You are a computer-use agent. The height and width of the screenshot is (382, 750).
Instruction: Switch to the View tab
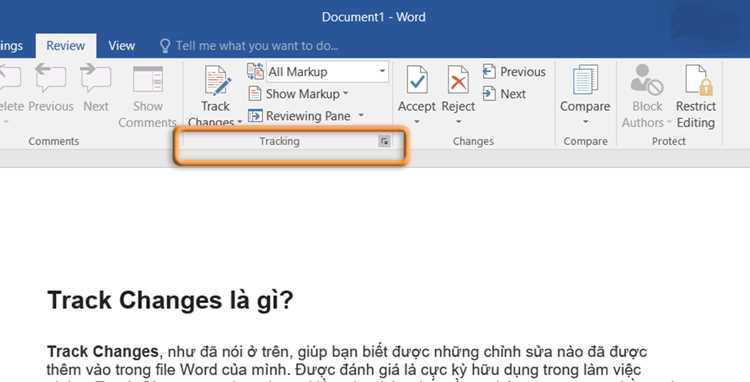tap(121, 46)
